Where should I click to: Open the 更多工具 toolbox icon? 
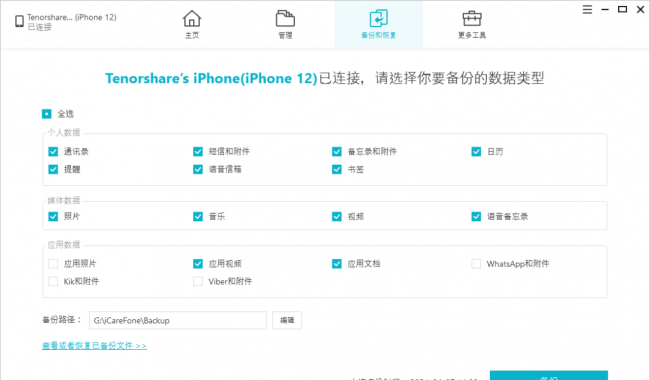pos(472,19)
